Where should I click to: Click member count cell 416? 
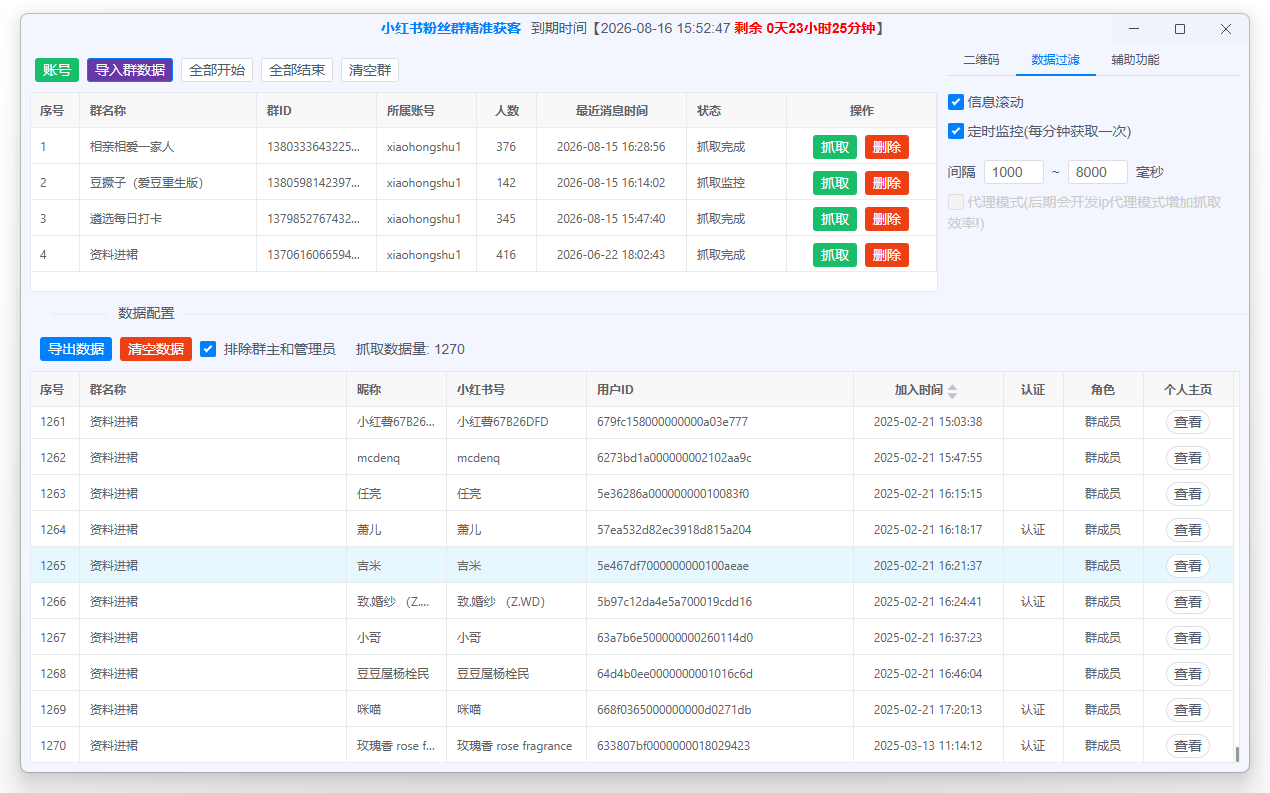506,255
